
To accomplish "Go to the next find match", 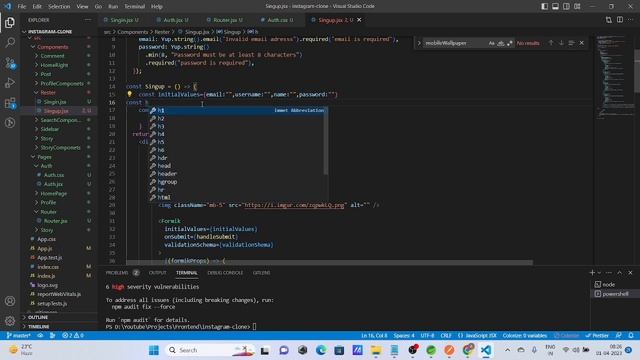I will (x=561, y=43).
